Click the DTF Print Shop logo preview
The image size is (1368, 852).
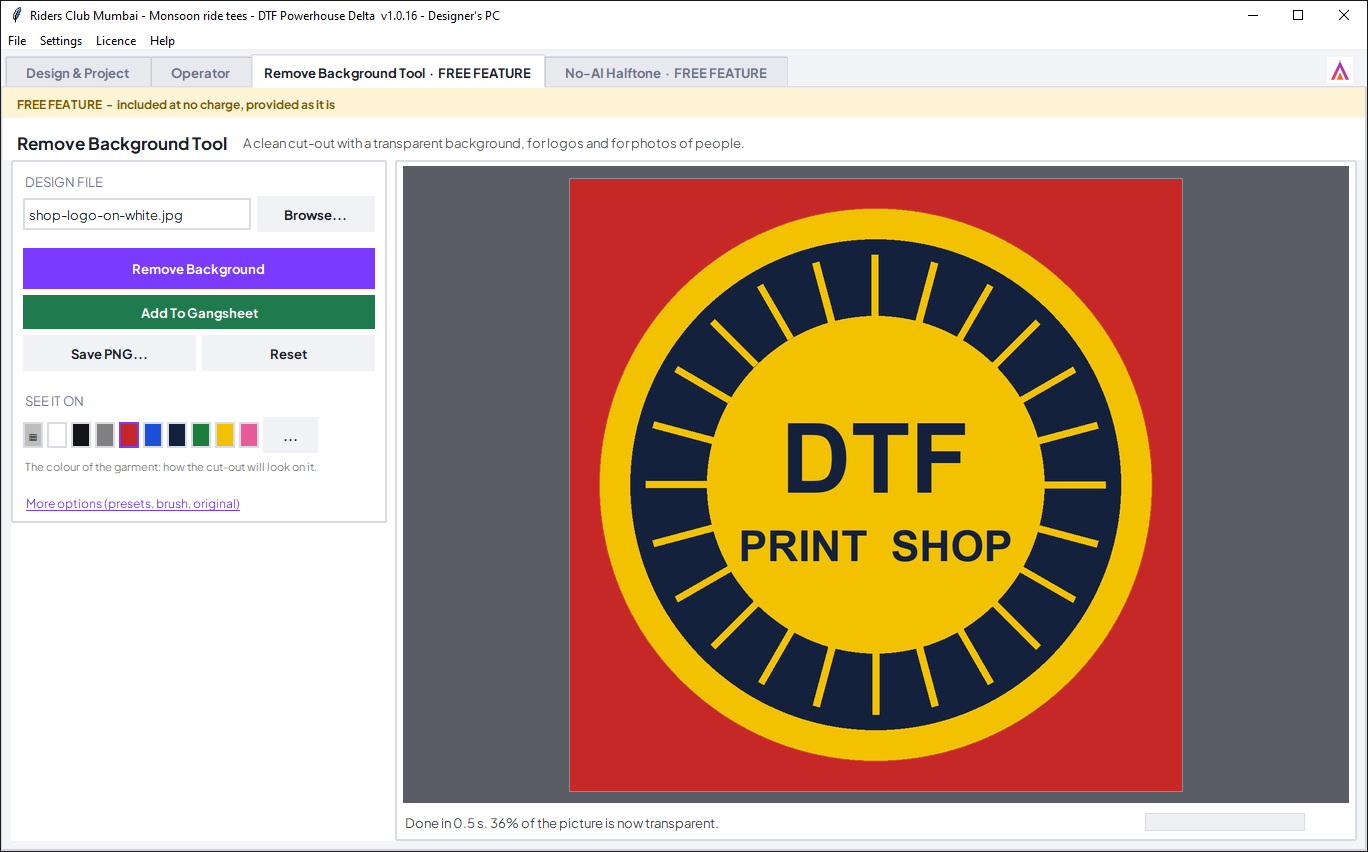point(876,485)
